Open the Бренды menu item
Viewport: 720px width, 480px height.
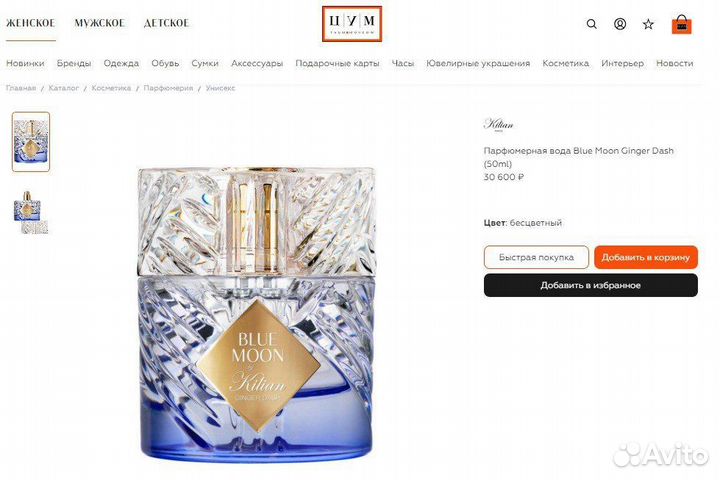(x=74, y=63)
